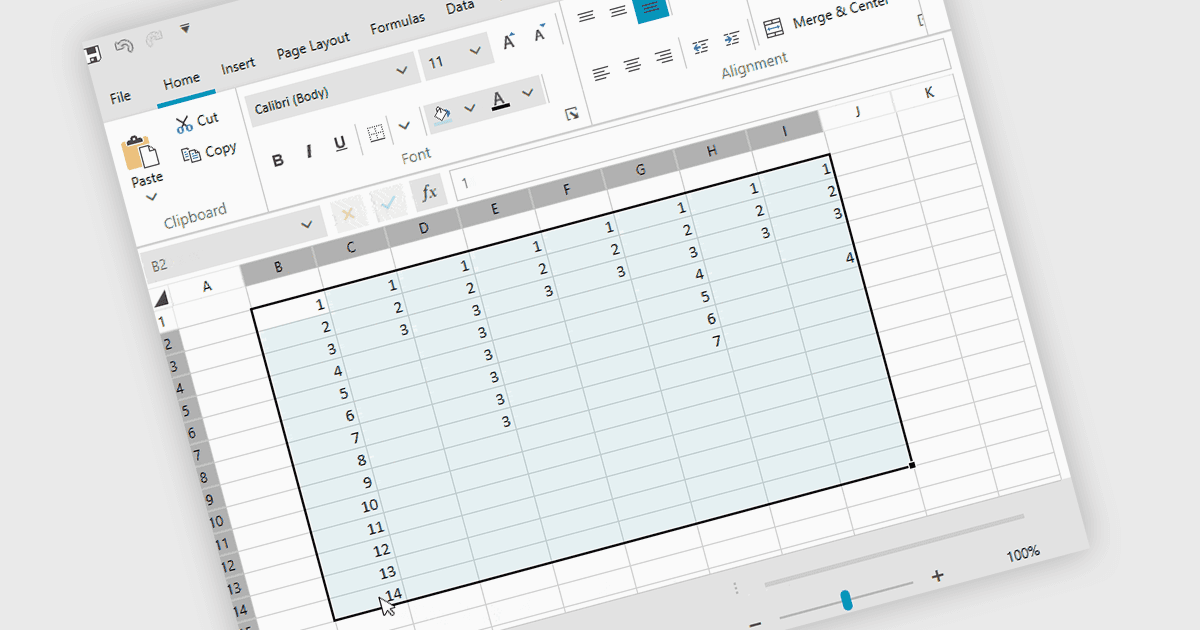Select column K header
Image resolution: width=1200 pixels, height=630 pixels.
point(929,92)
